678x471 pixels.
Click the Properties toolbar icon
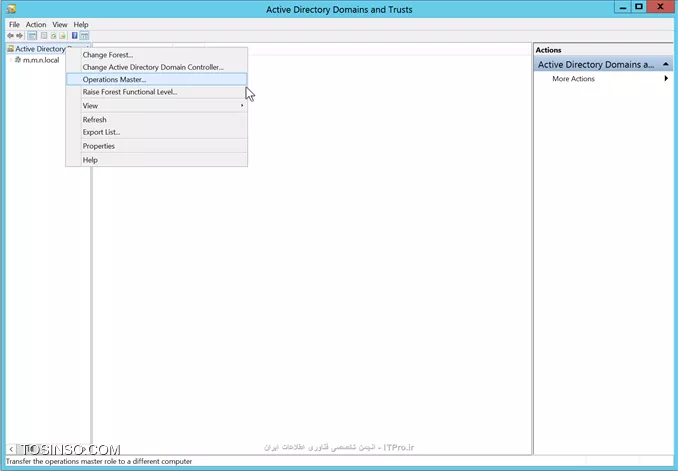point(44,35)
